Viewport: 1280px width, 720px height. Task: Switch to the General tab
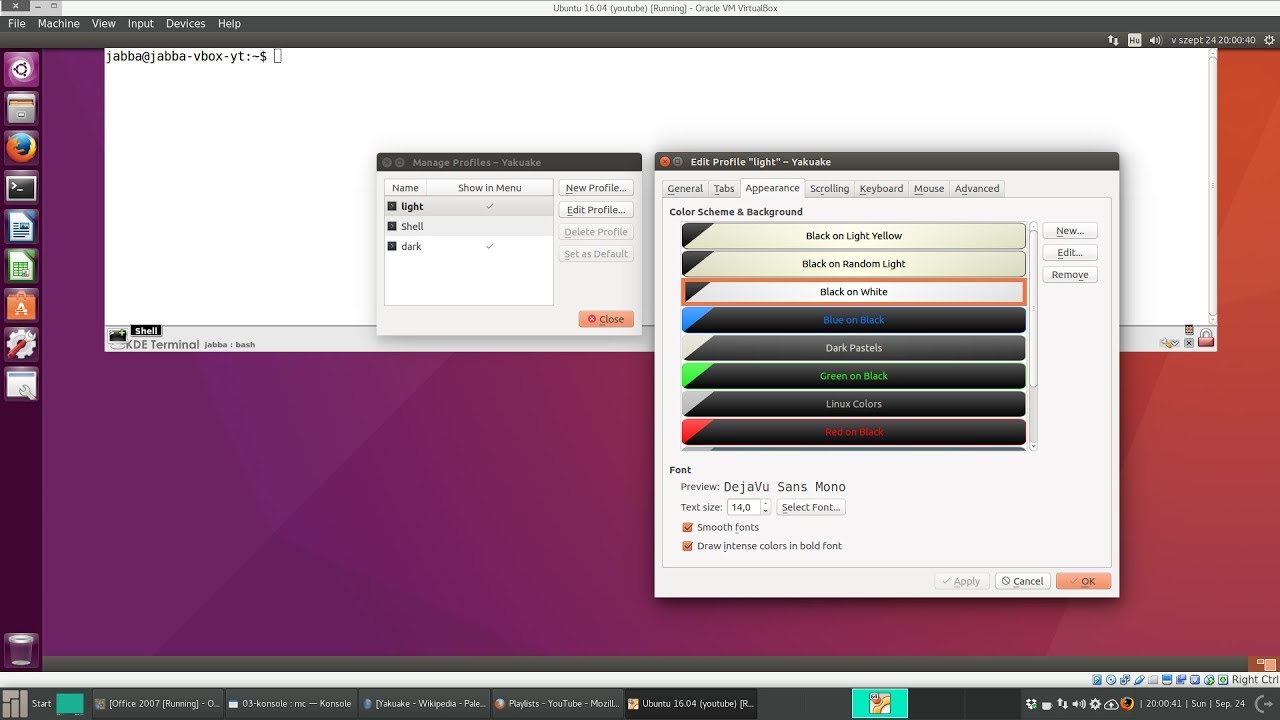pos(685,188)
